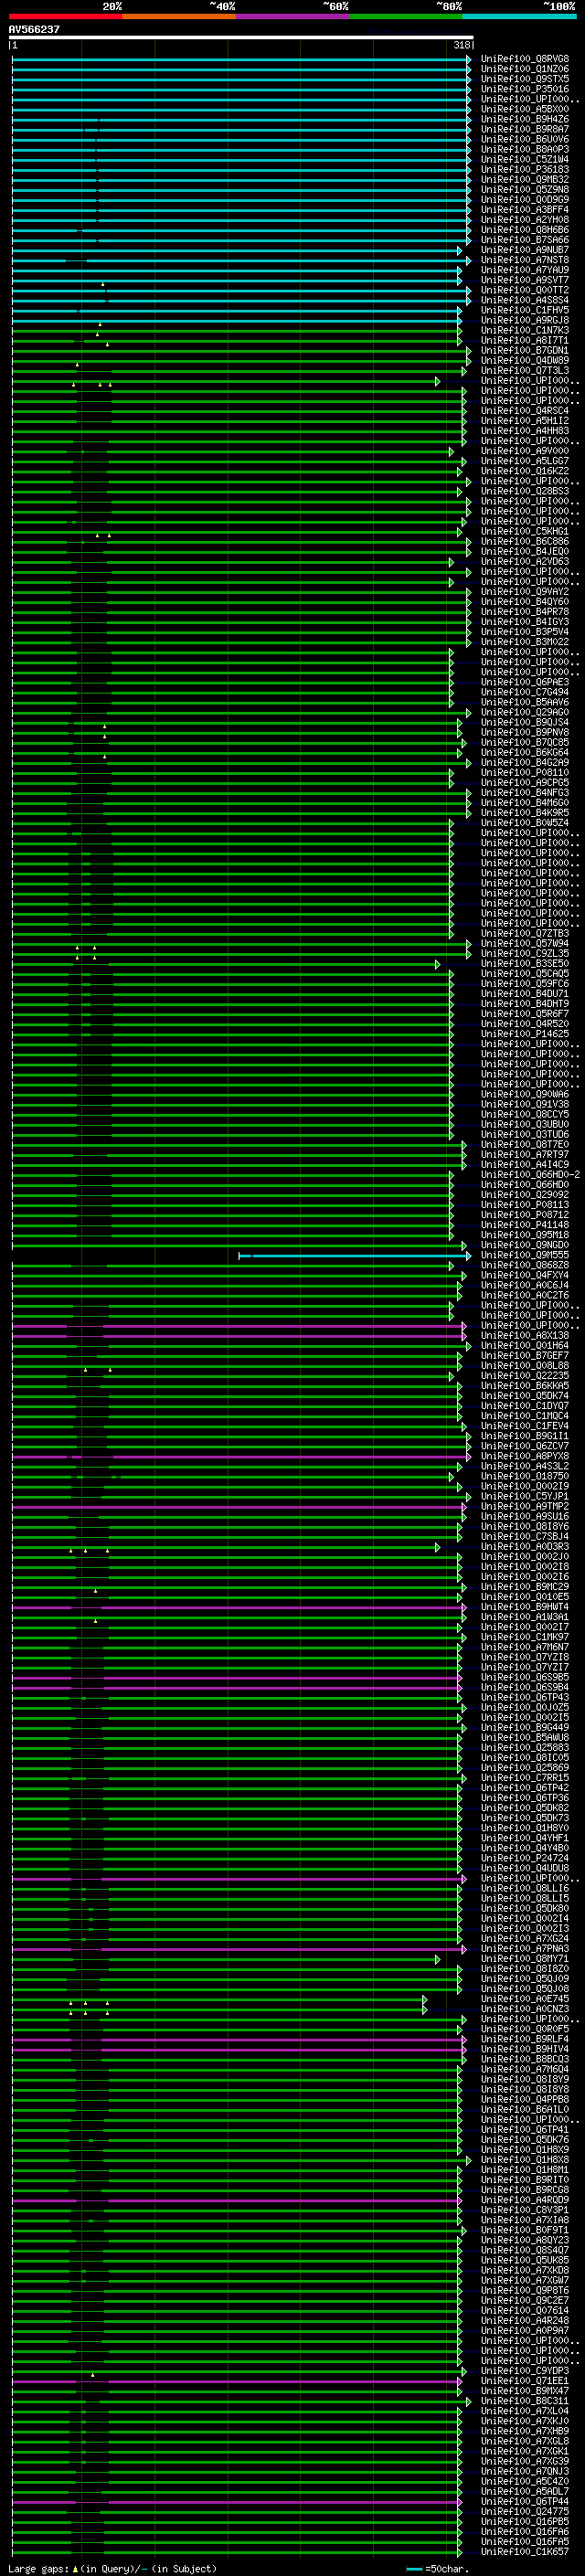This screenshot has width=585, height=2576.
Task: Select hit UniRef100_C1FHV5
Action: 525,310
